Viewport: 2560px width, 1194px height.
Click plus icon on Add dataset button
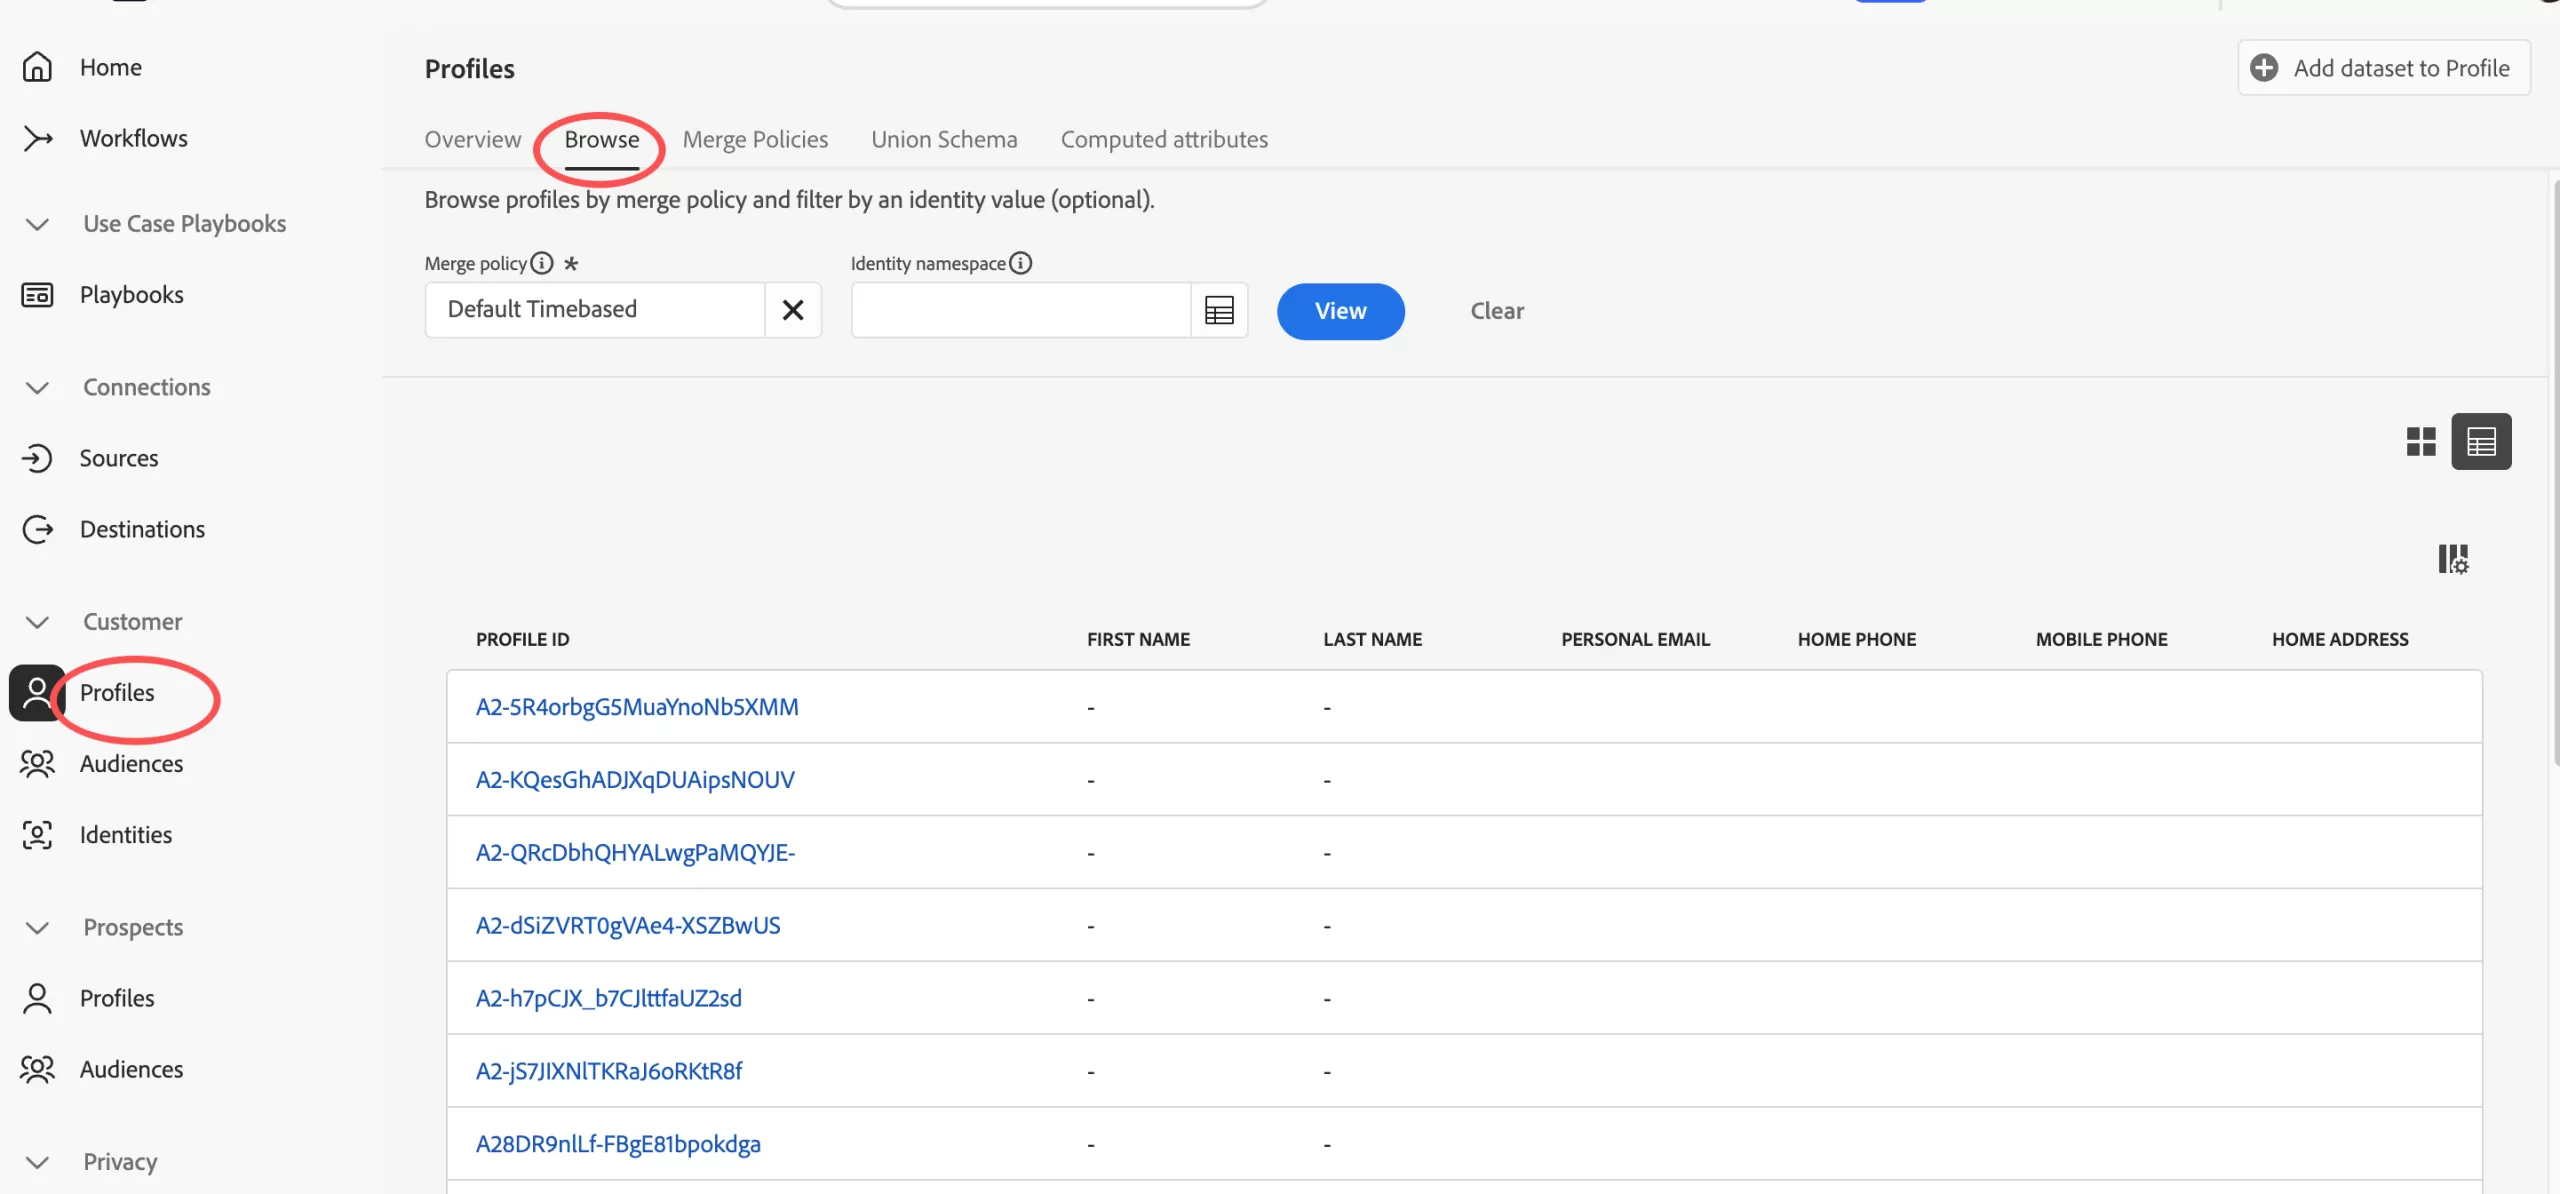click(2264, 68)
